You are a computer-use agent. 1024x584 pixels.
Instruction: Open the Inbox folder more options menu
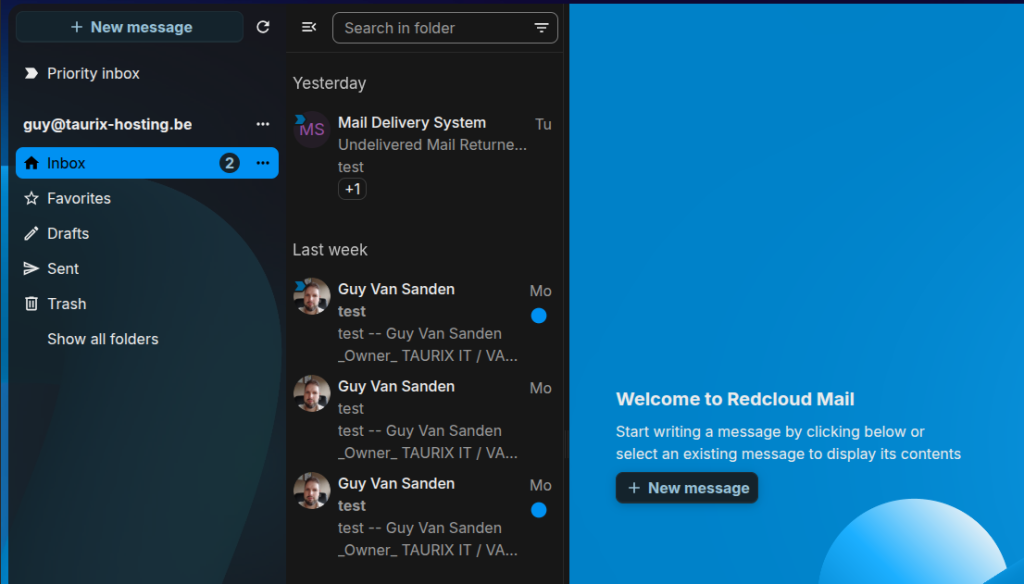tap(263, 163)
